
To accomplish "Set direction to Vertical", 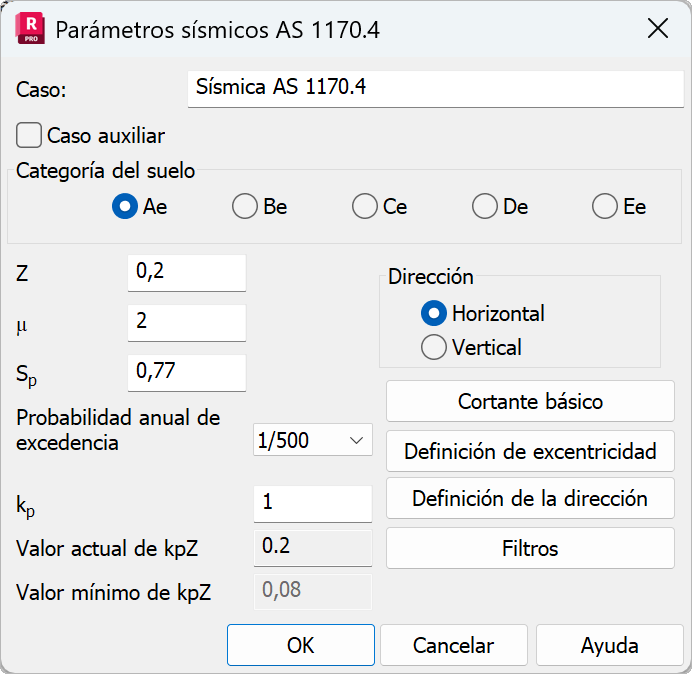I will 433,348.
